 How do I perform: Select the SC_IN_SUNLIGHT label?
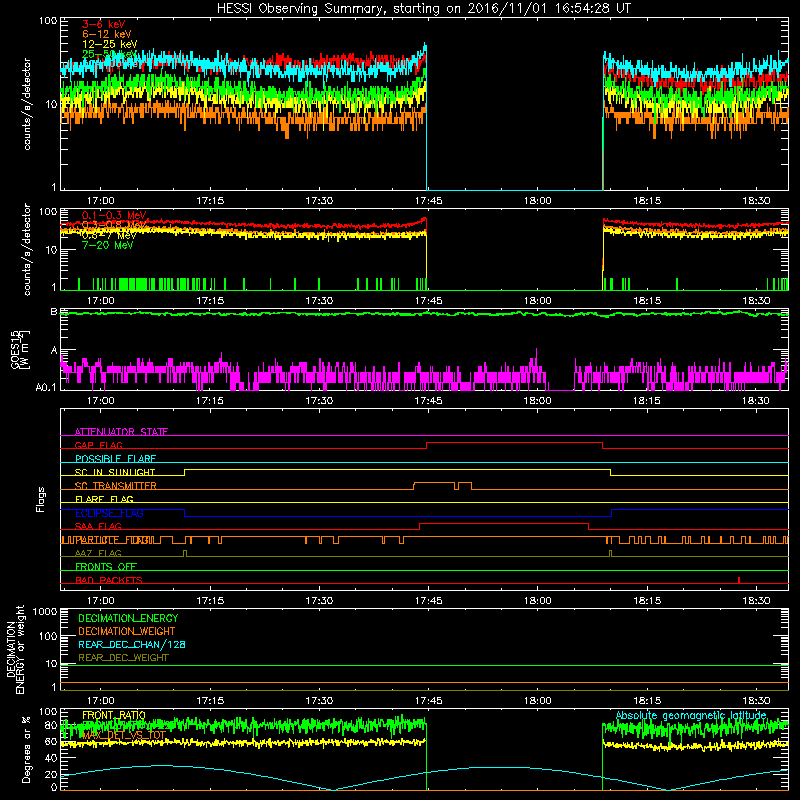[x=115, y=472]
